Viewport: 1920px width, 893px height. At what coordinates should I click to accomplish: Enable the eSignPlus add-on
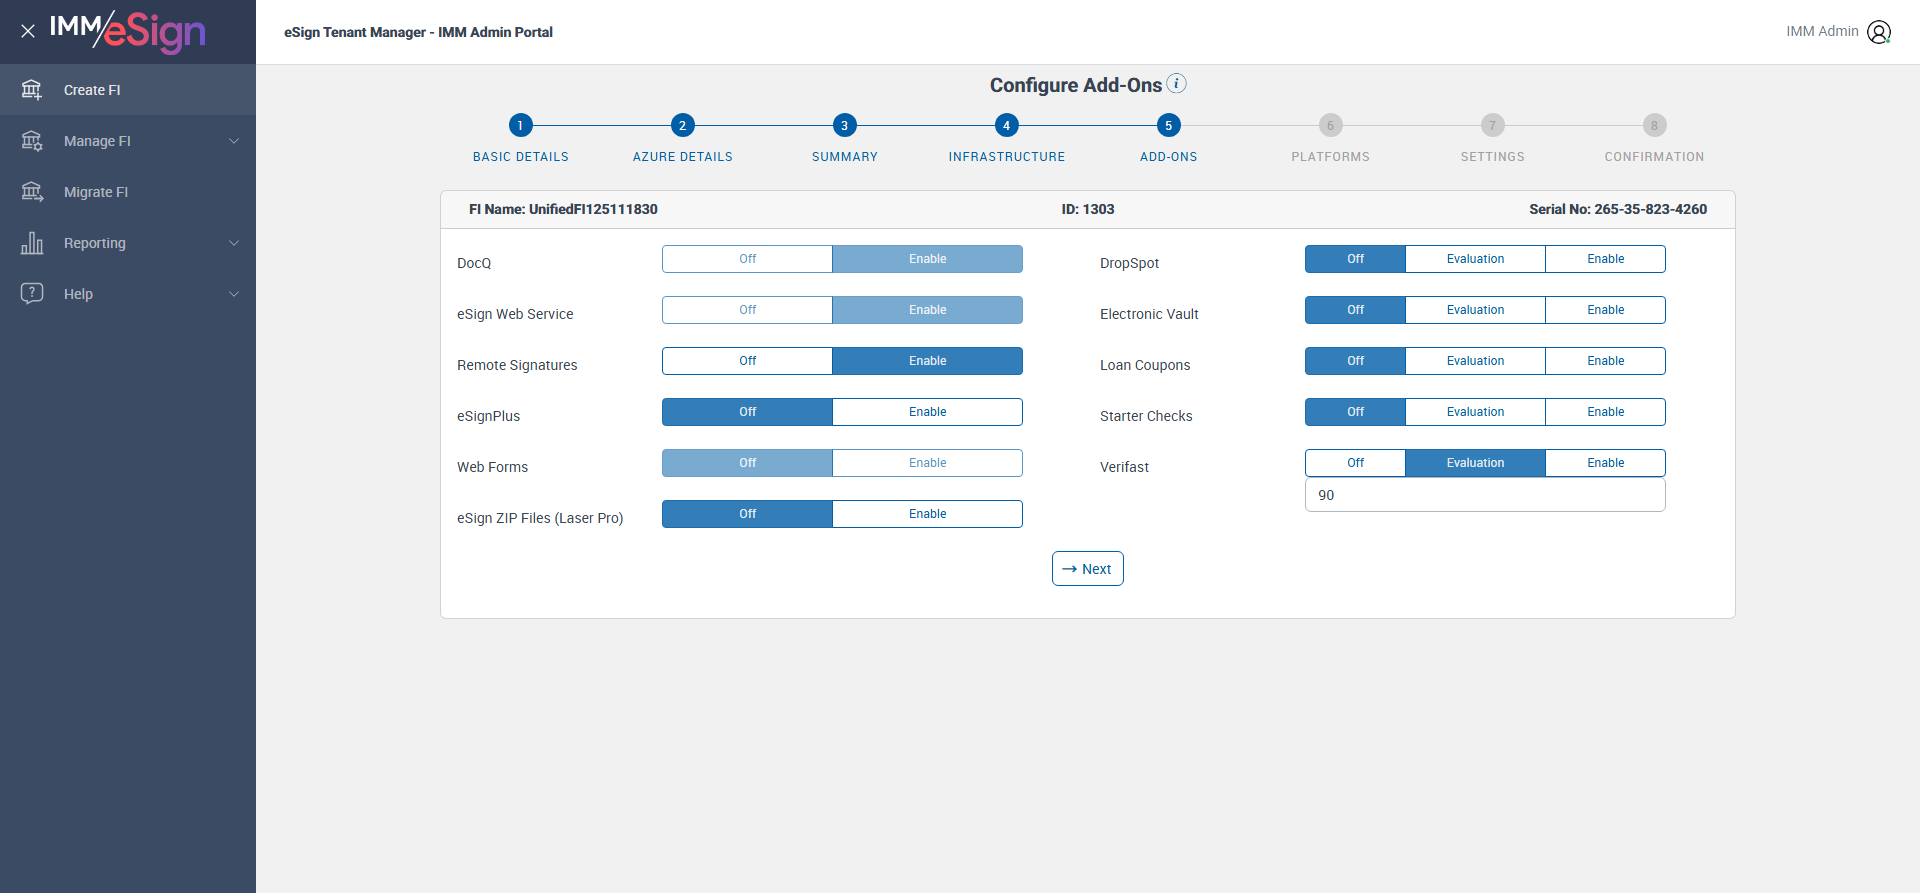tap(927, 412)
